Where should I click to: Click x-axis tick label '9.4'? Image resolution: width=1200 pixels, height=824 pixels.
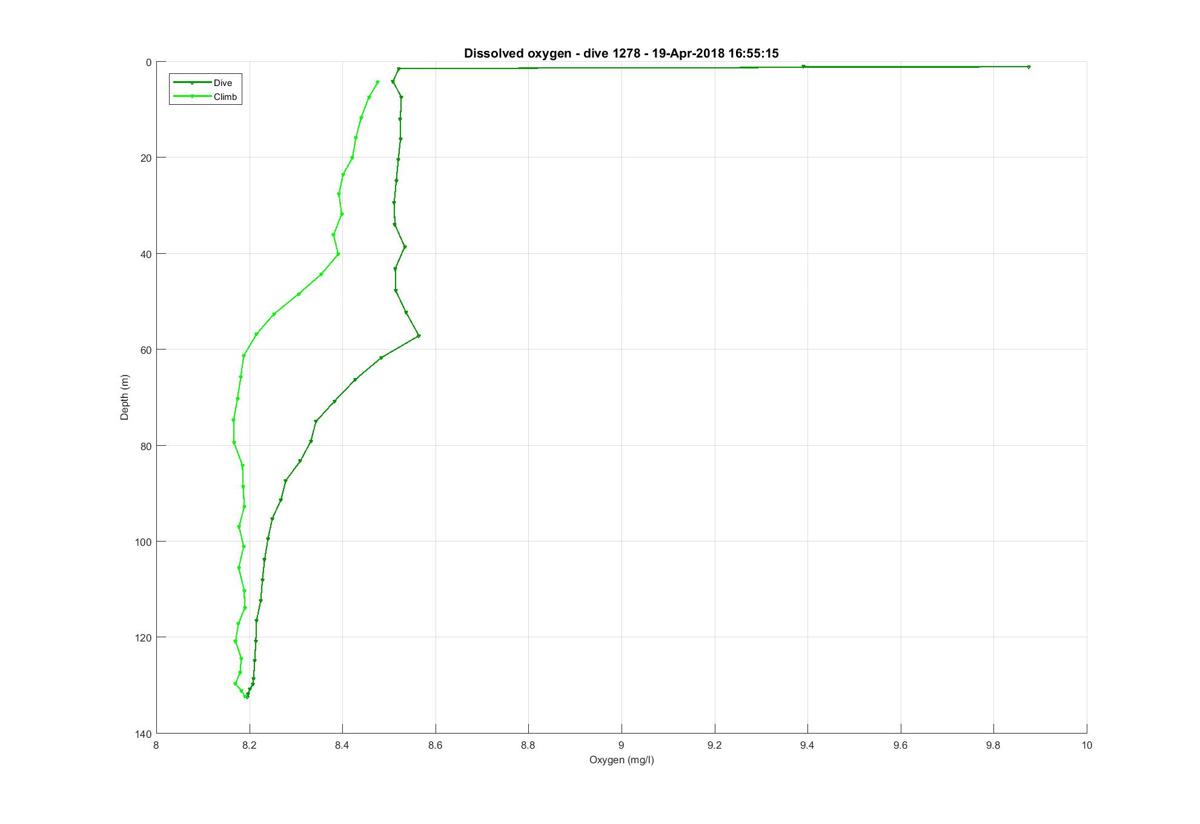[x=807, y=745]
